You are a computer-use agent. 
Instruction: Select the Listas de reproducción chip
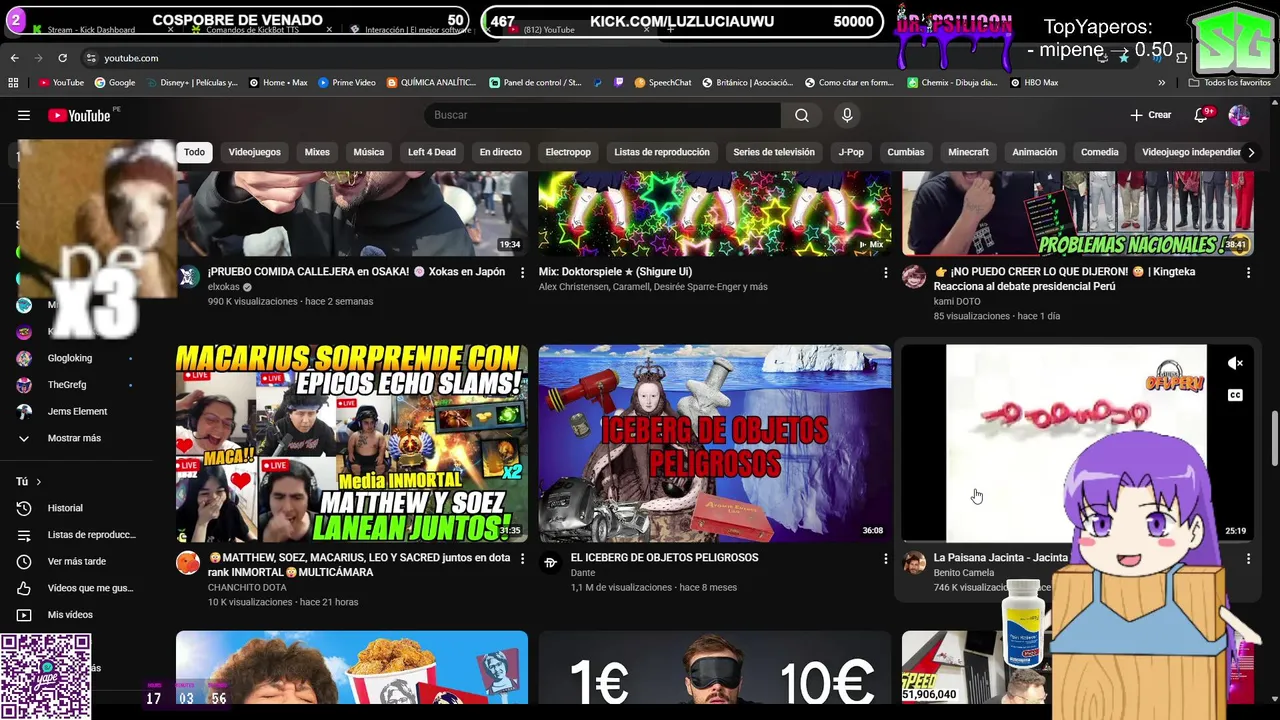(x=662, y=152)
